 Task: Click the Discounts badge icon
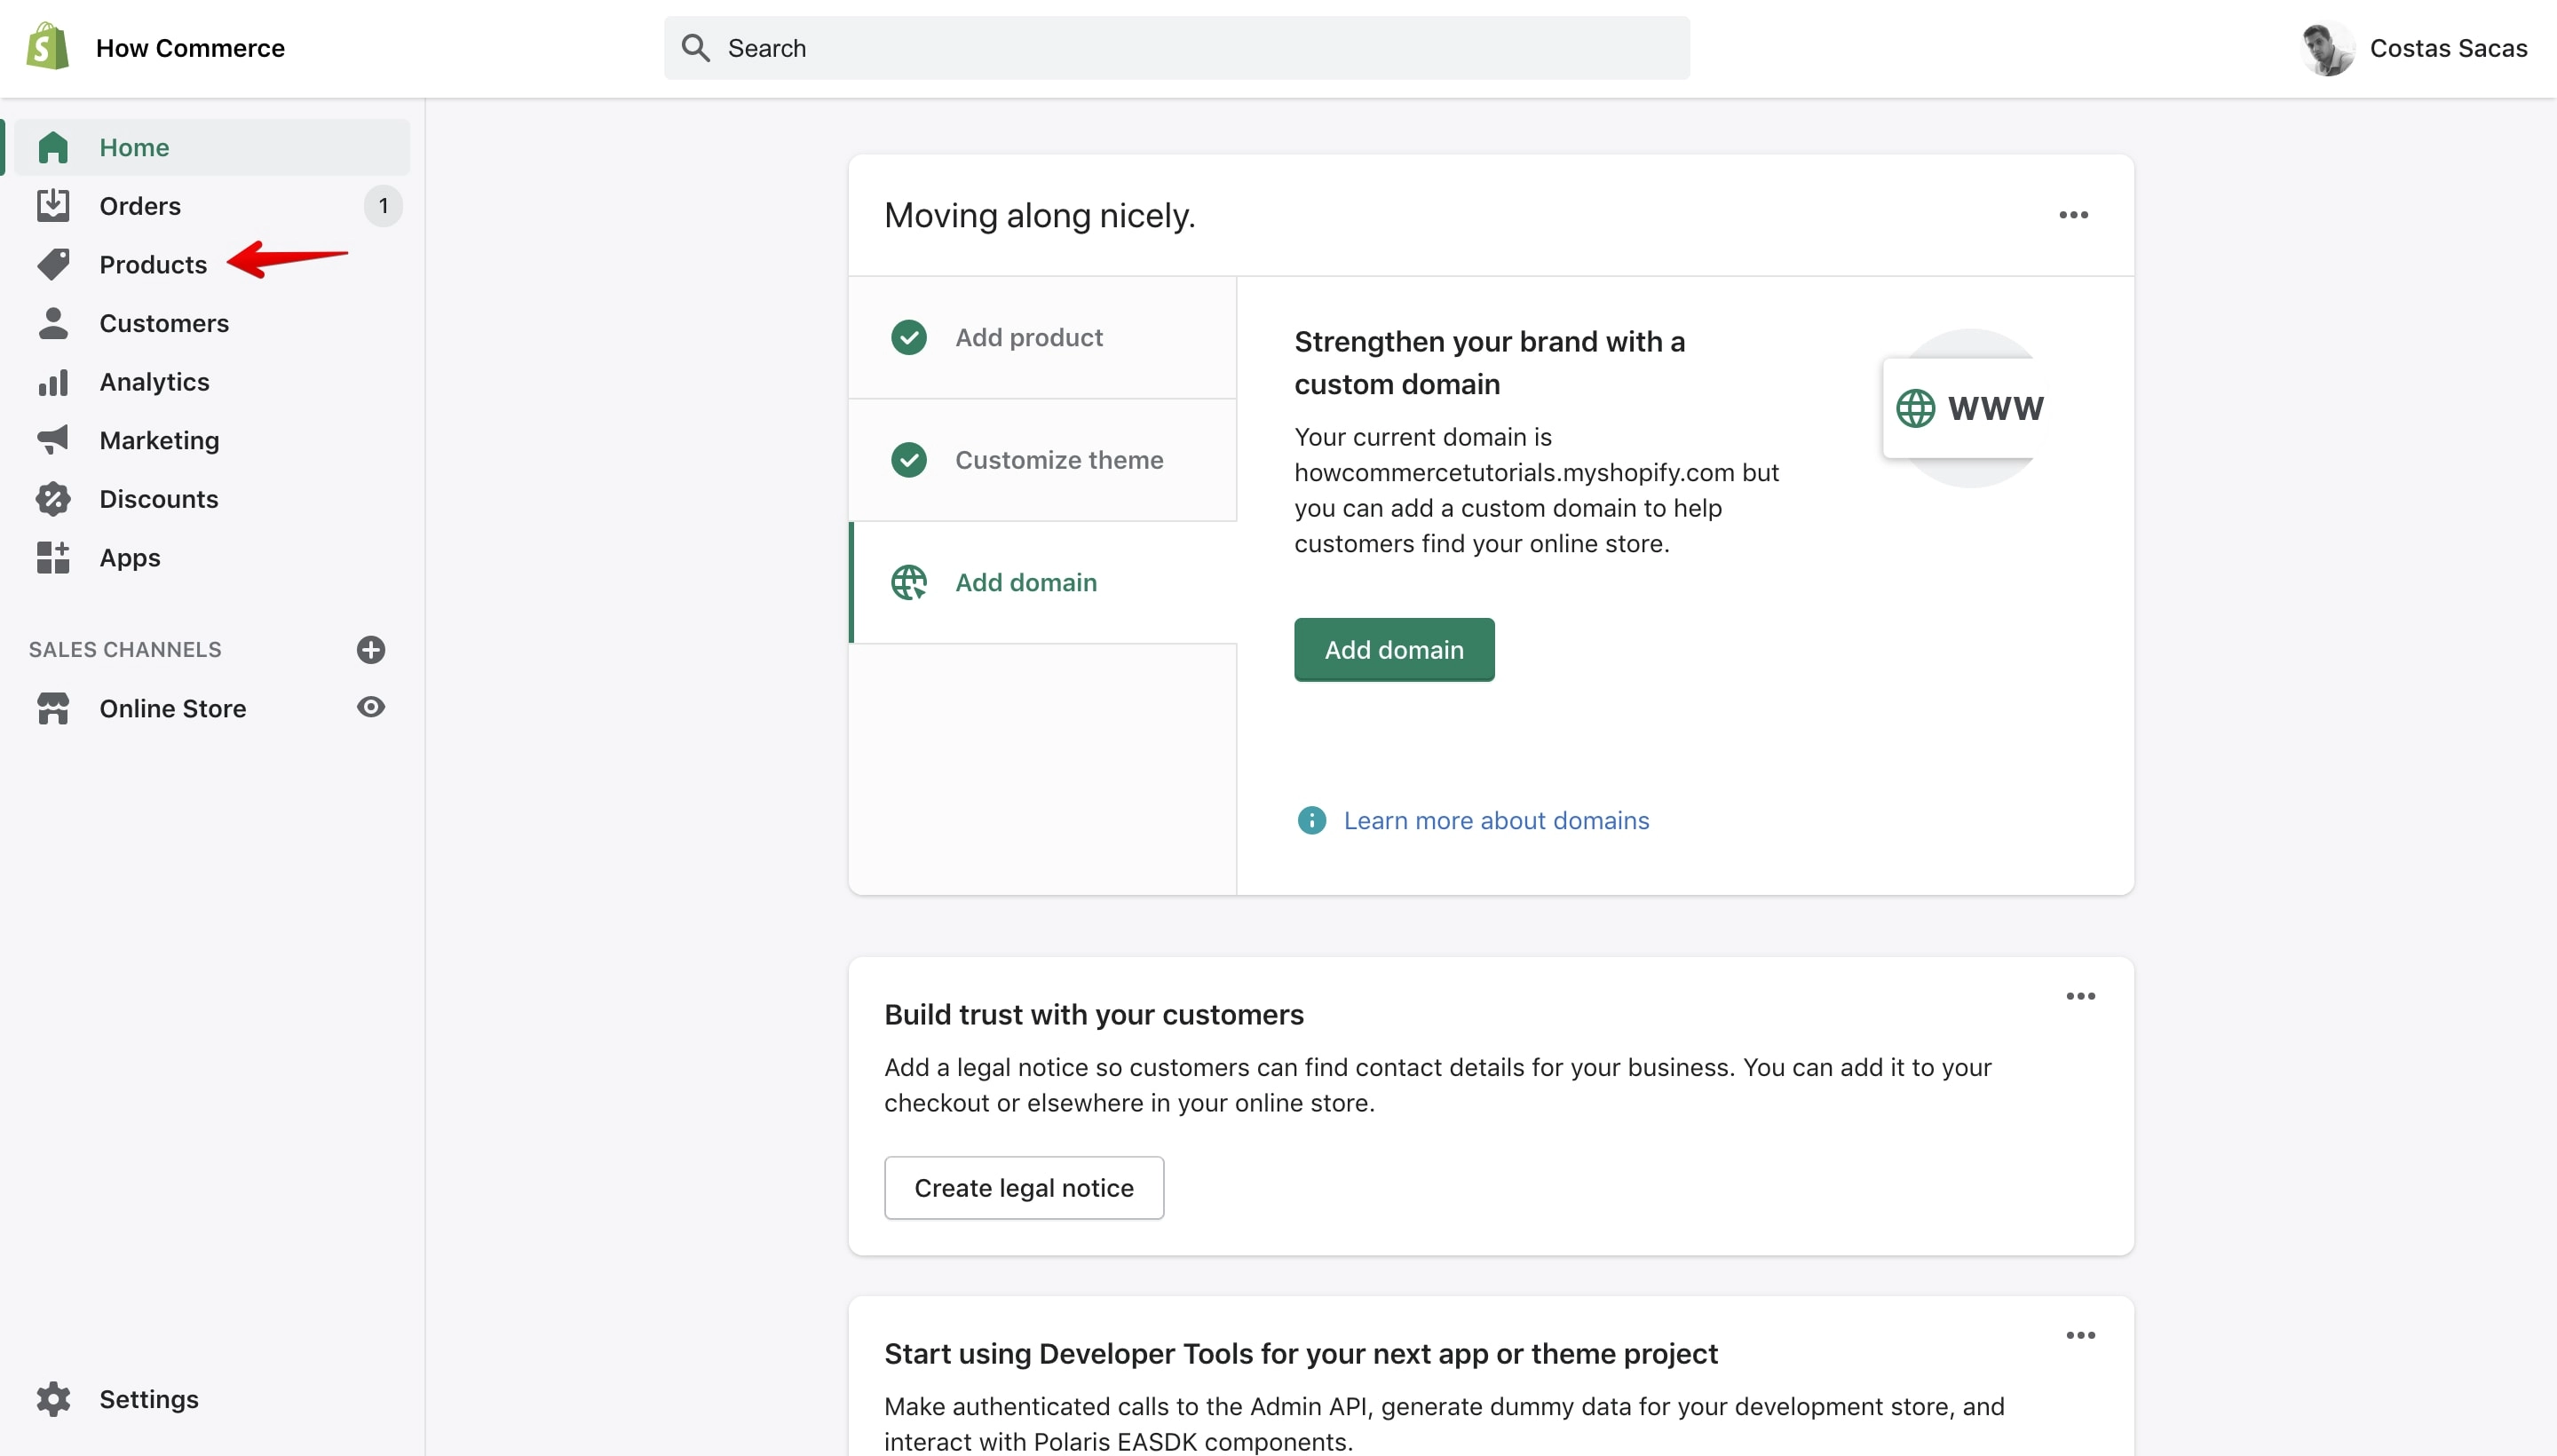point(53,499)
